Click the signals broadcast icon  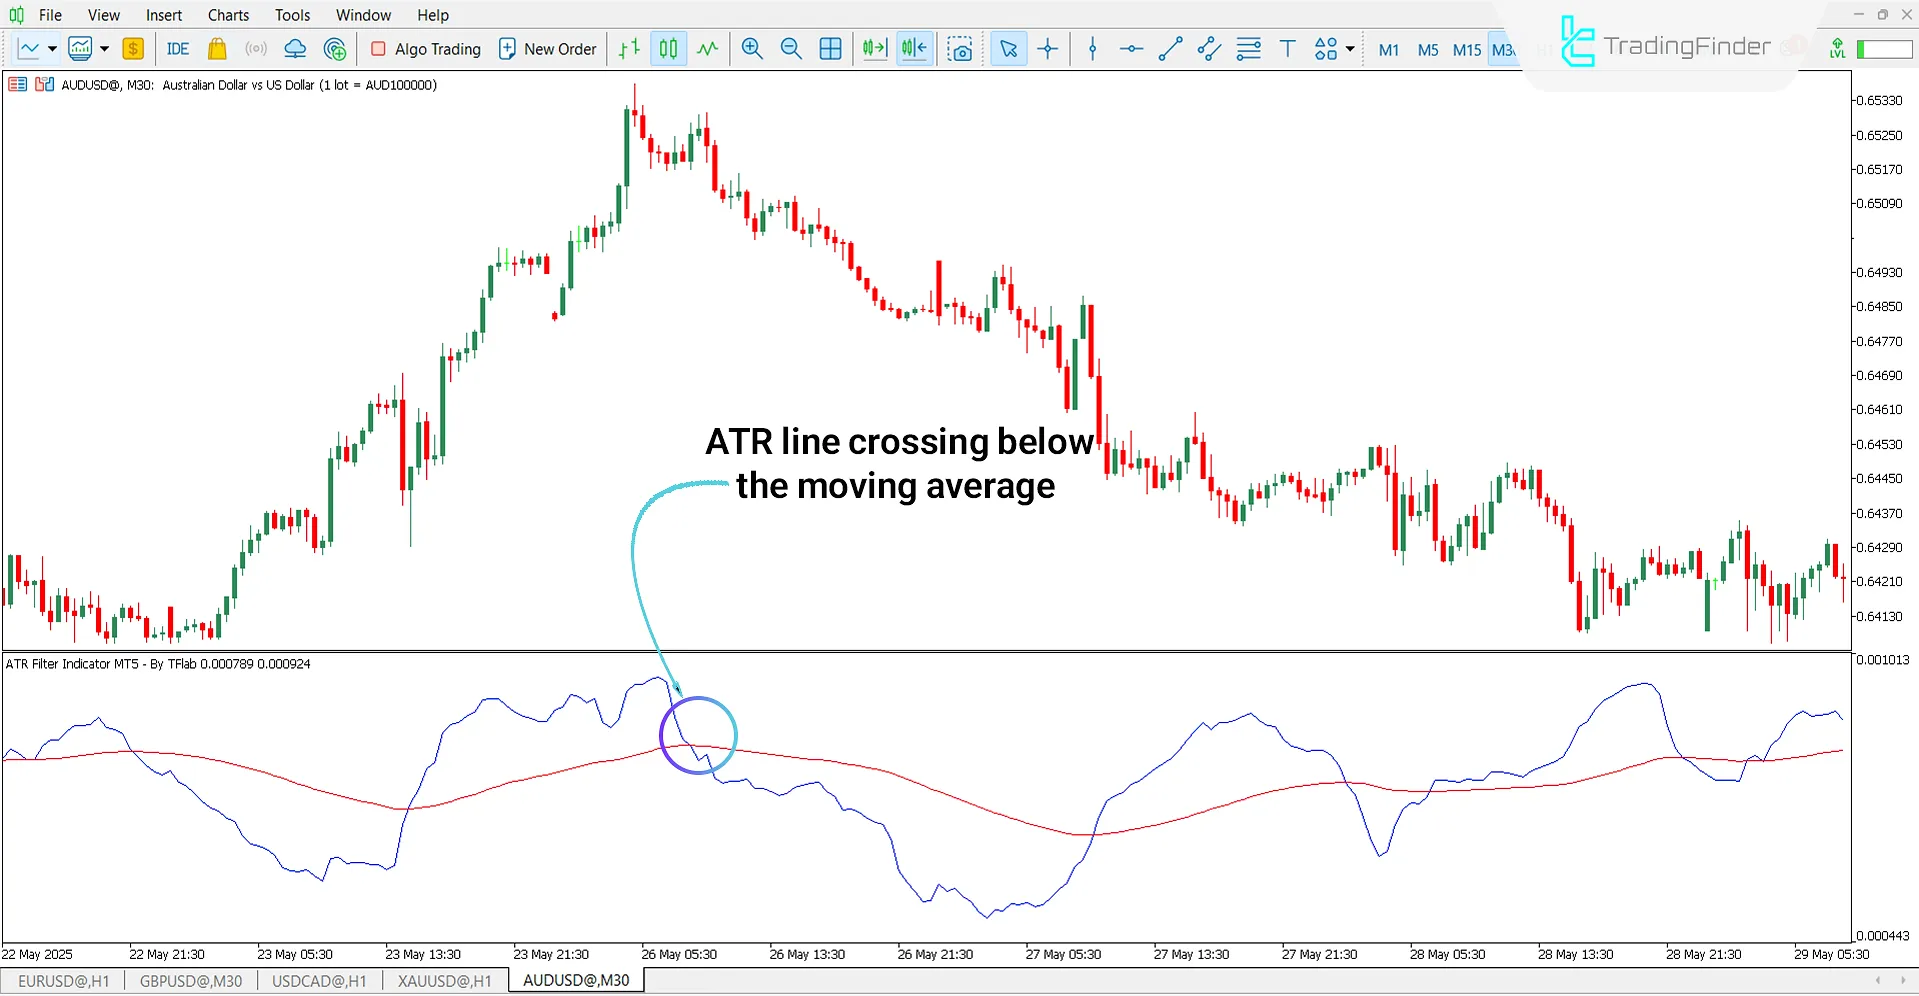(256, 49)
